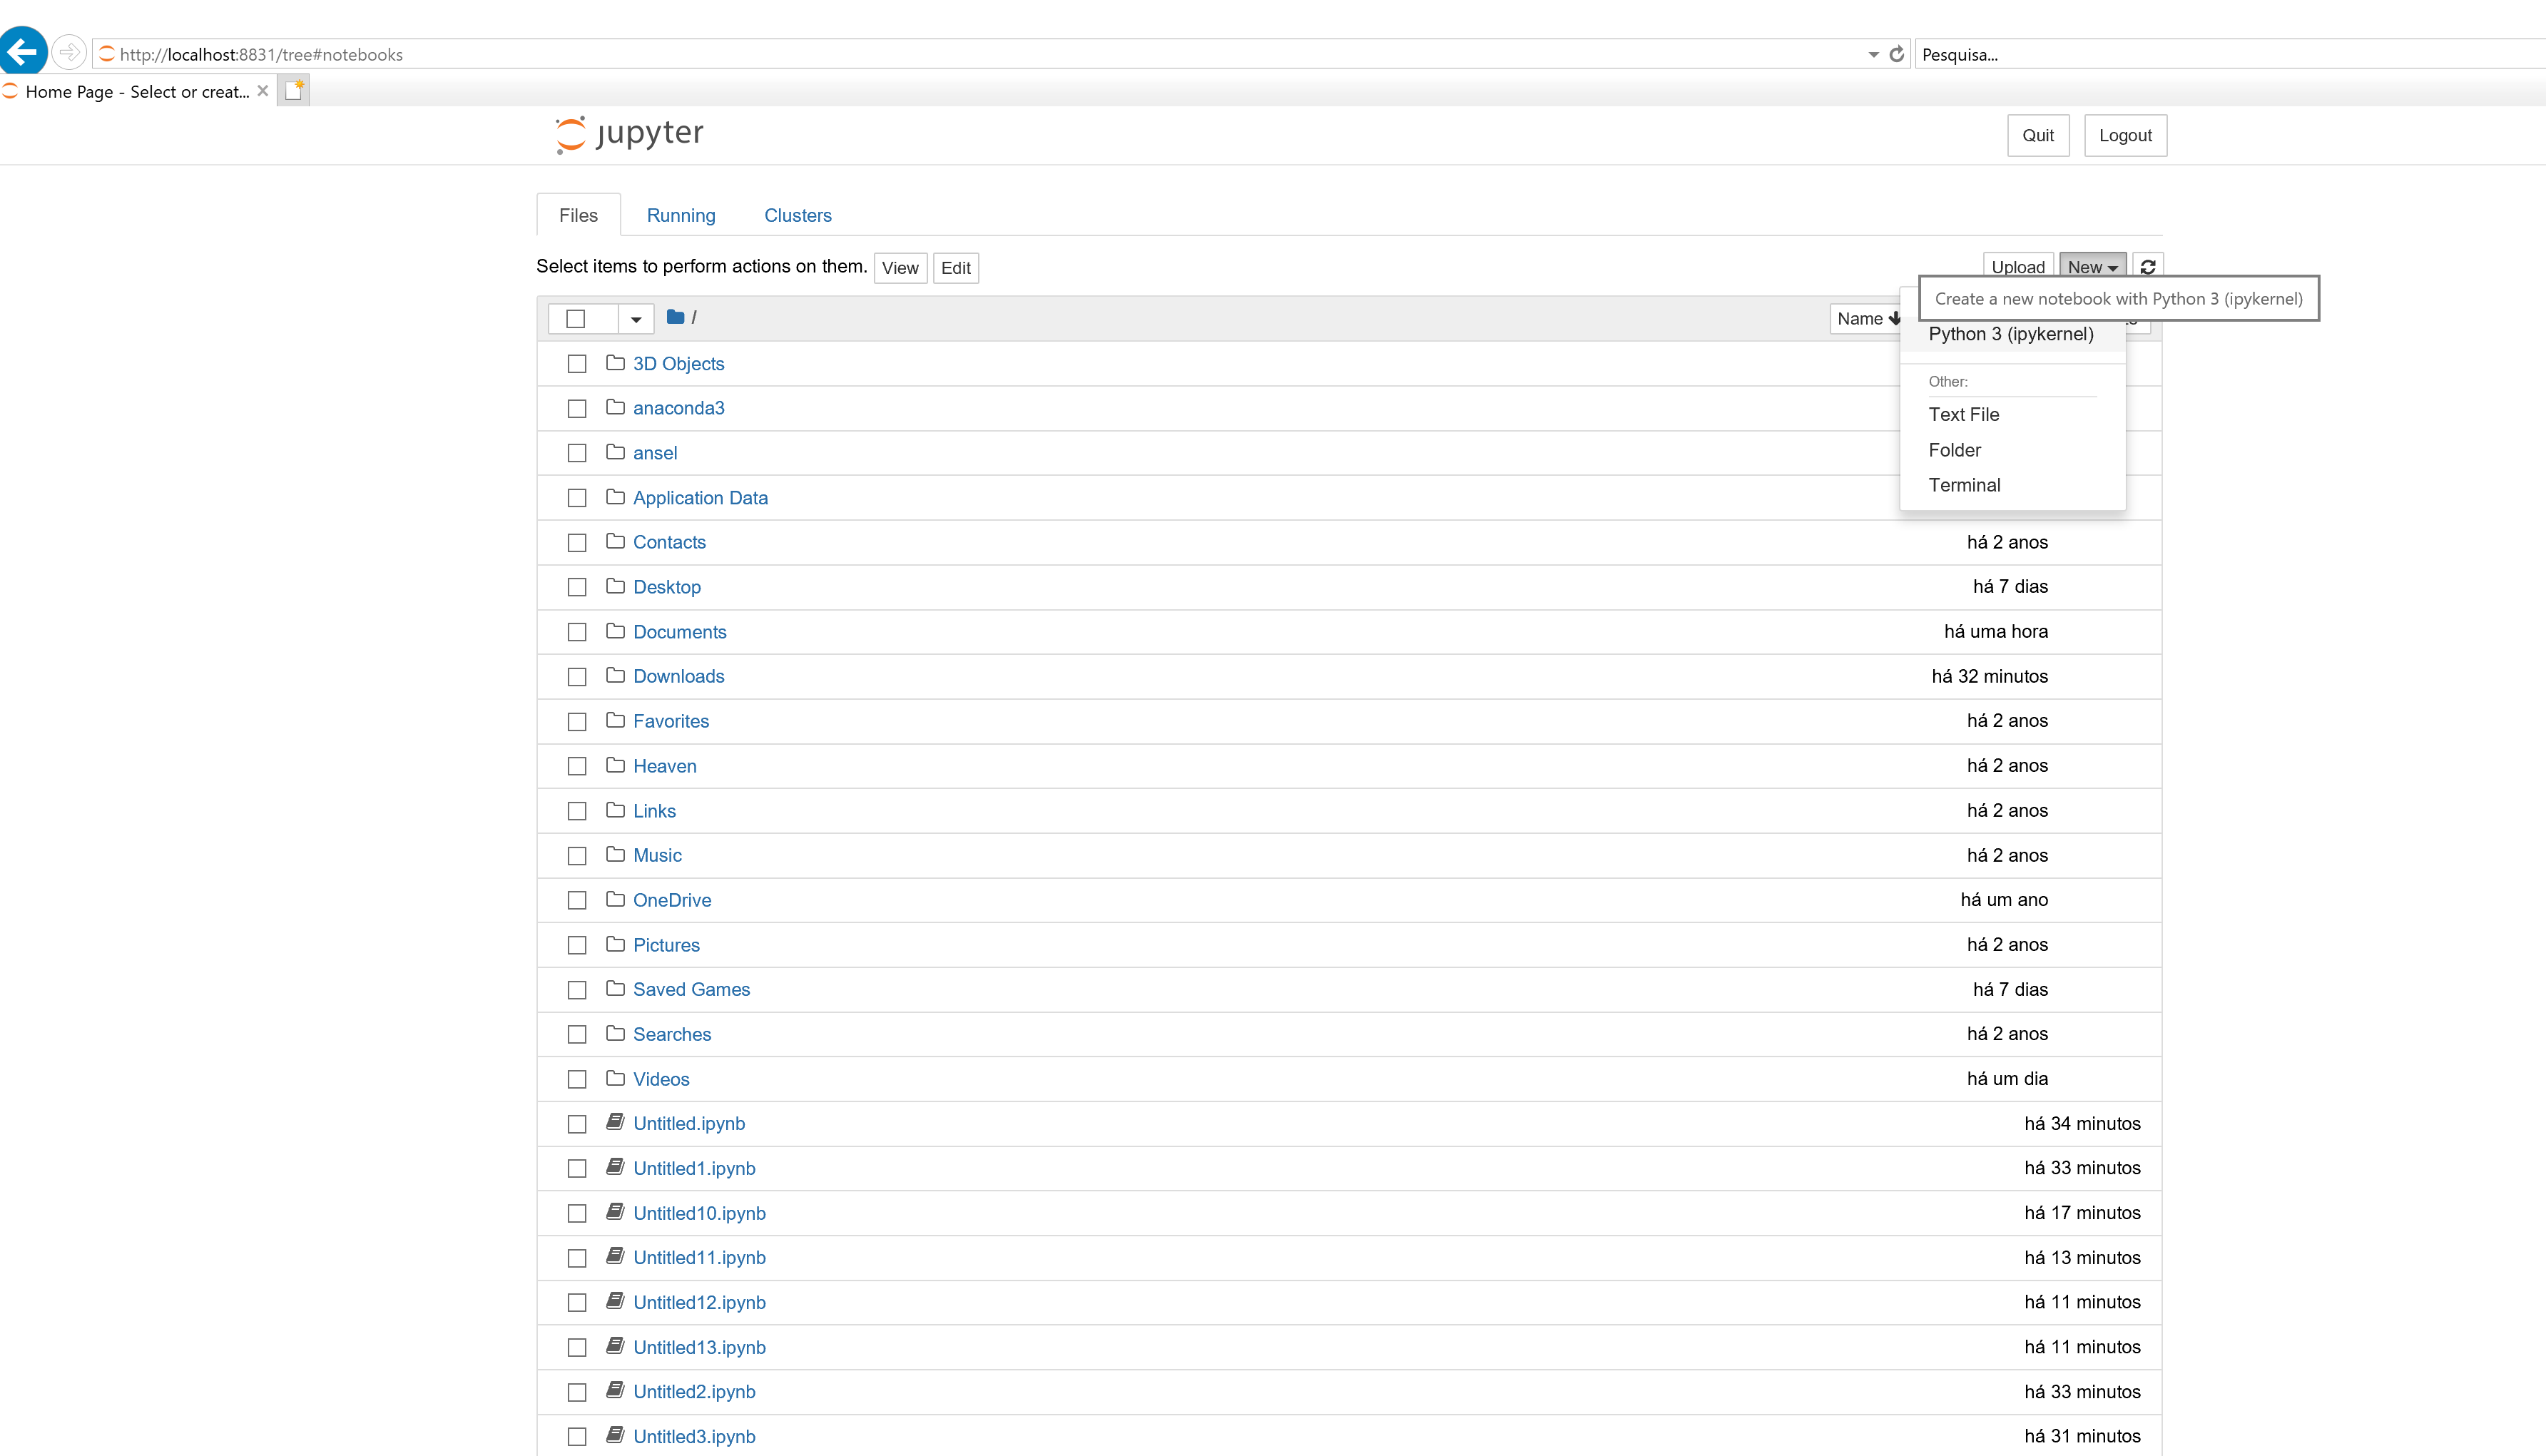Toggle checkbox next to Desktop folder

[577, 586]
